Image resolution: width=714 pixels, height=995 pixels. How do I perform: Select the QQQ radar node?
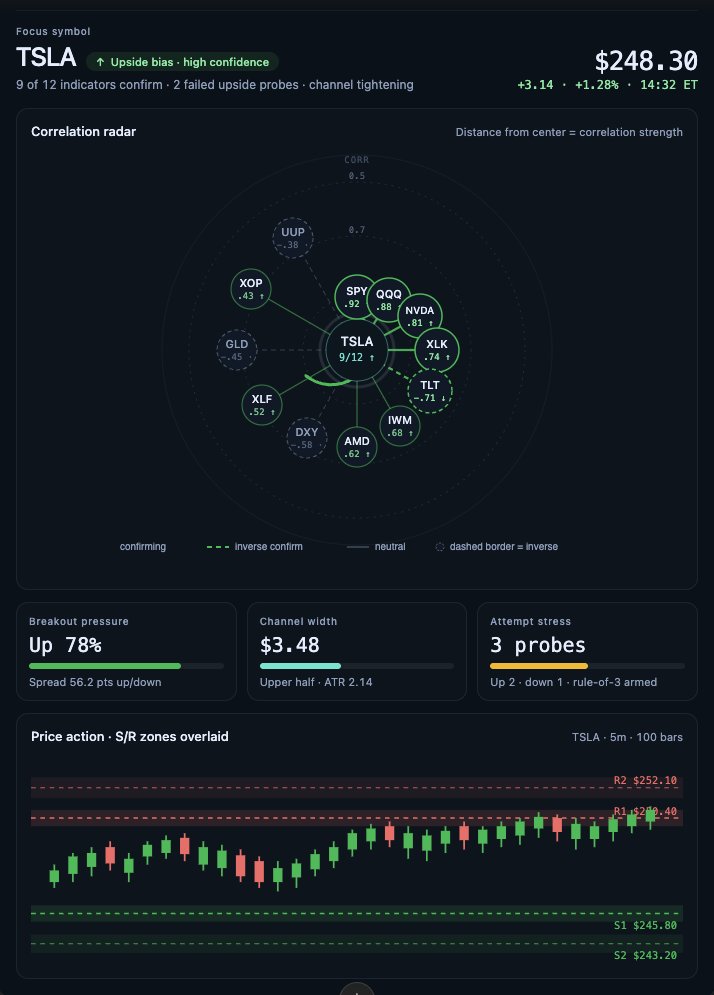(x=388, y=300)
